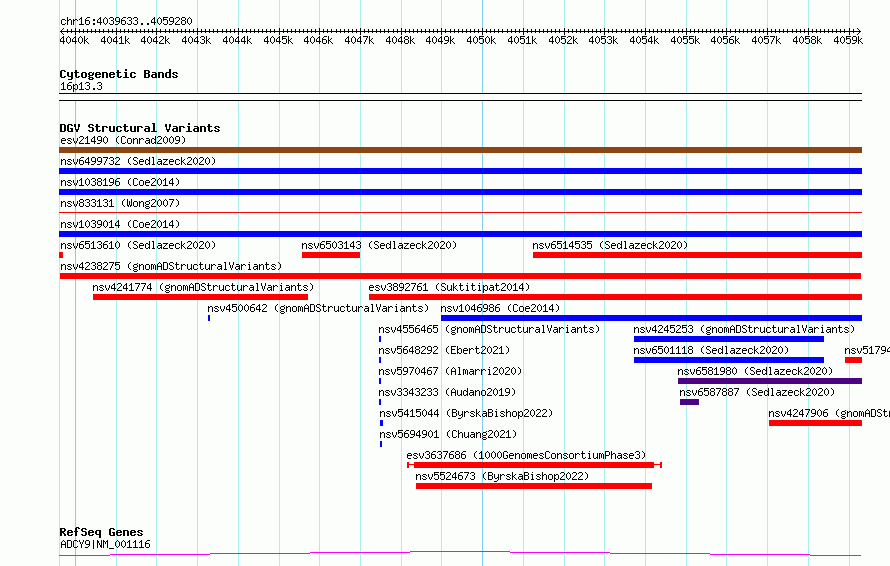Image resolution: width=890 pixels, height=566 pixels.
Task: Click nsv4241774 (gnomADStructuralVariants) label
Action: (x=203, y=287)
